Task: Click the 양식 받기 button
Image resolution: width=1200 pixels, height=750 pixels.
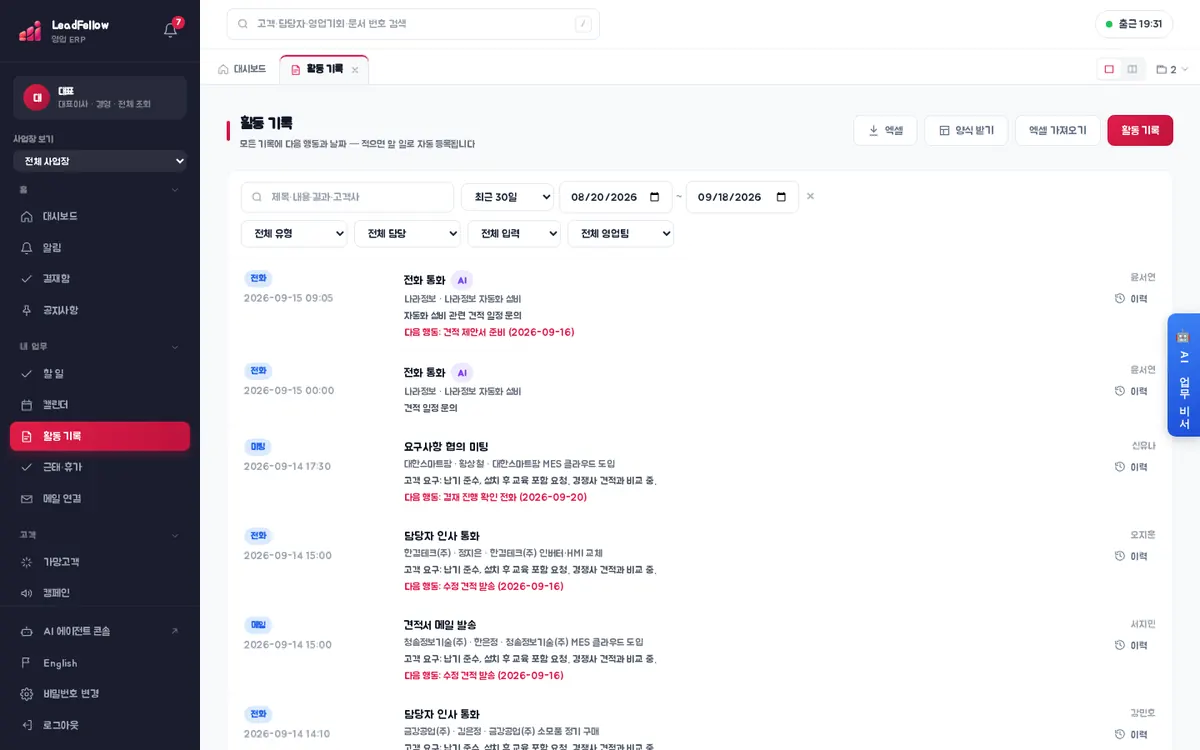Action: coord(966,130)
